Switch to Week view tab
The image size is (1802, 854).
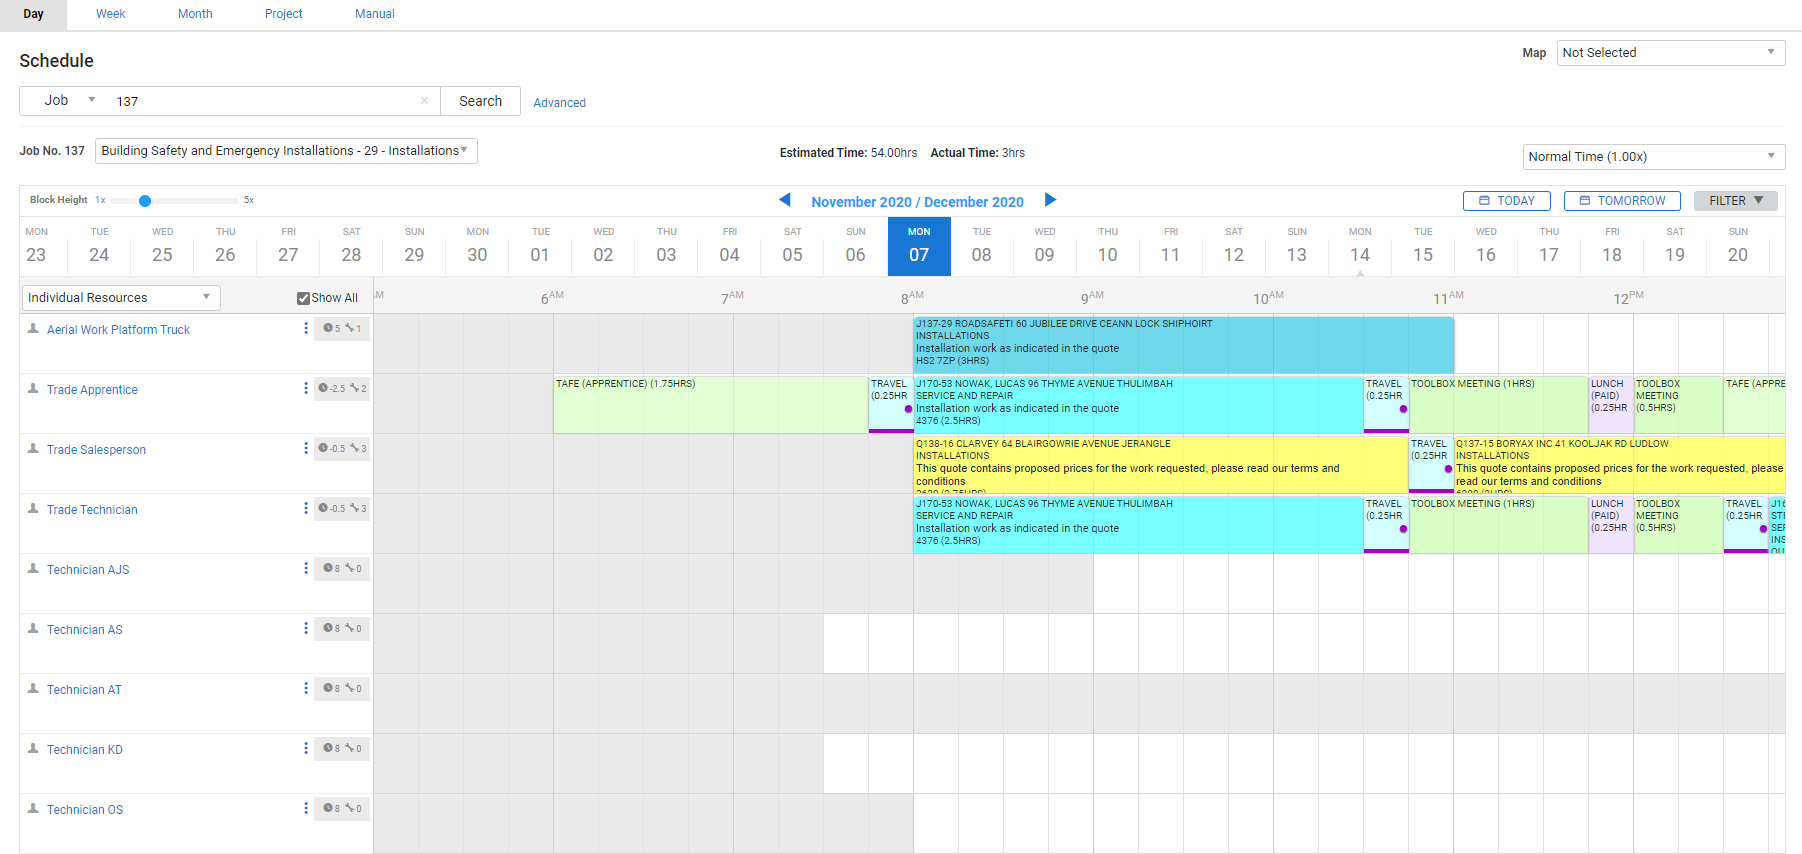[x=110, y=14]
